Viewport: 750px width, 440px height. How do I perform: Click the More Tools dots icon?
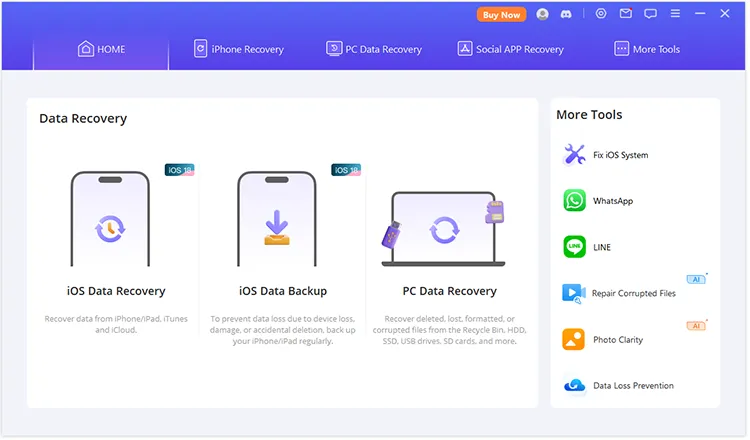coord(621,49)
